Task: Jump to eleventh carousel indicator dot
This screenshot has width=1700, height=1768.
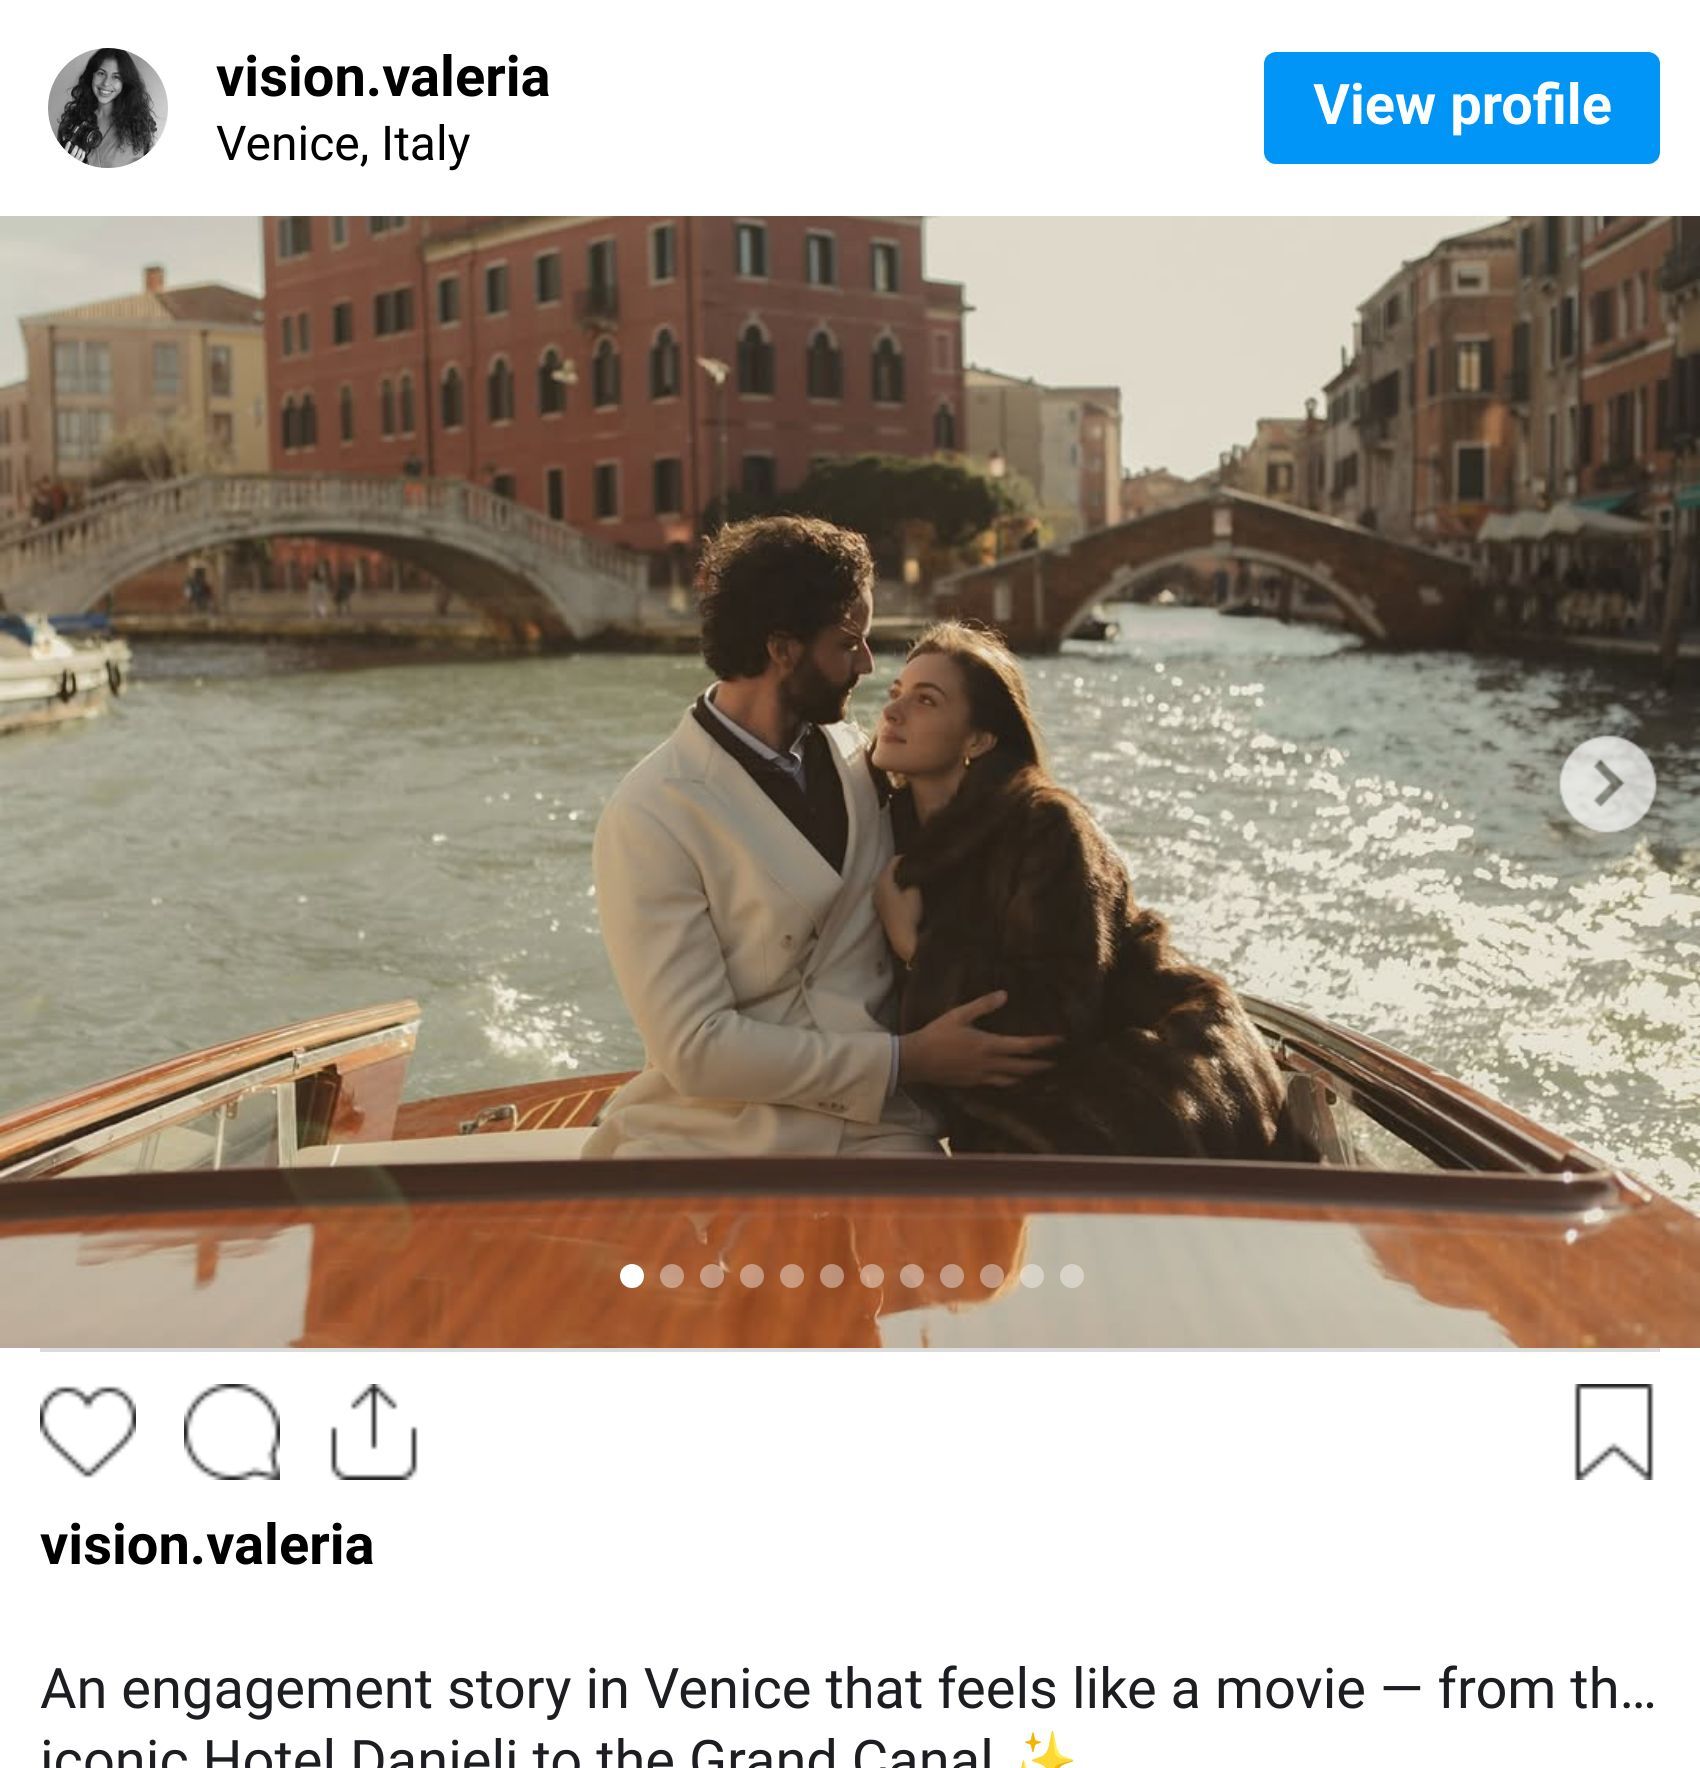Action: click(x=1032, y=1276)
